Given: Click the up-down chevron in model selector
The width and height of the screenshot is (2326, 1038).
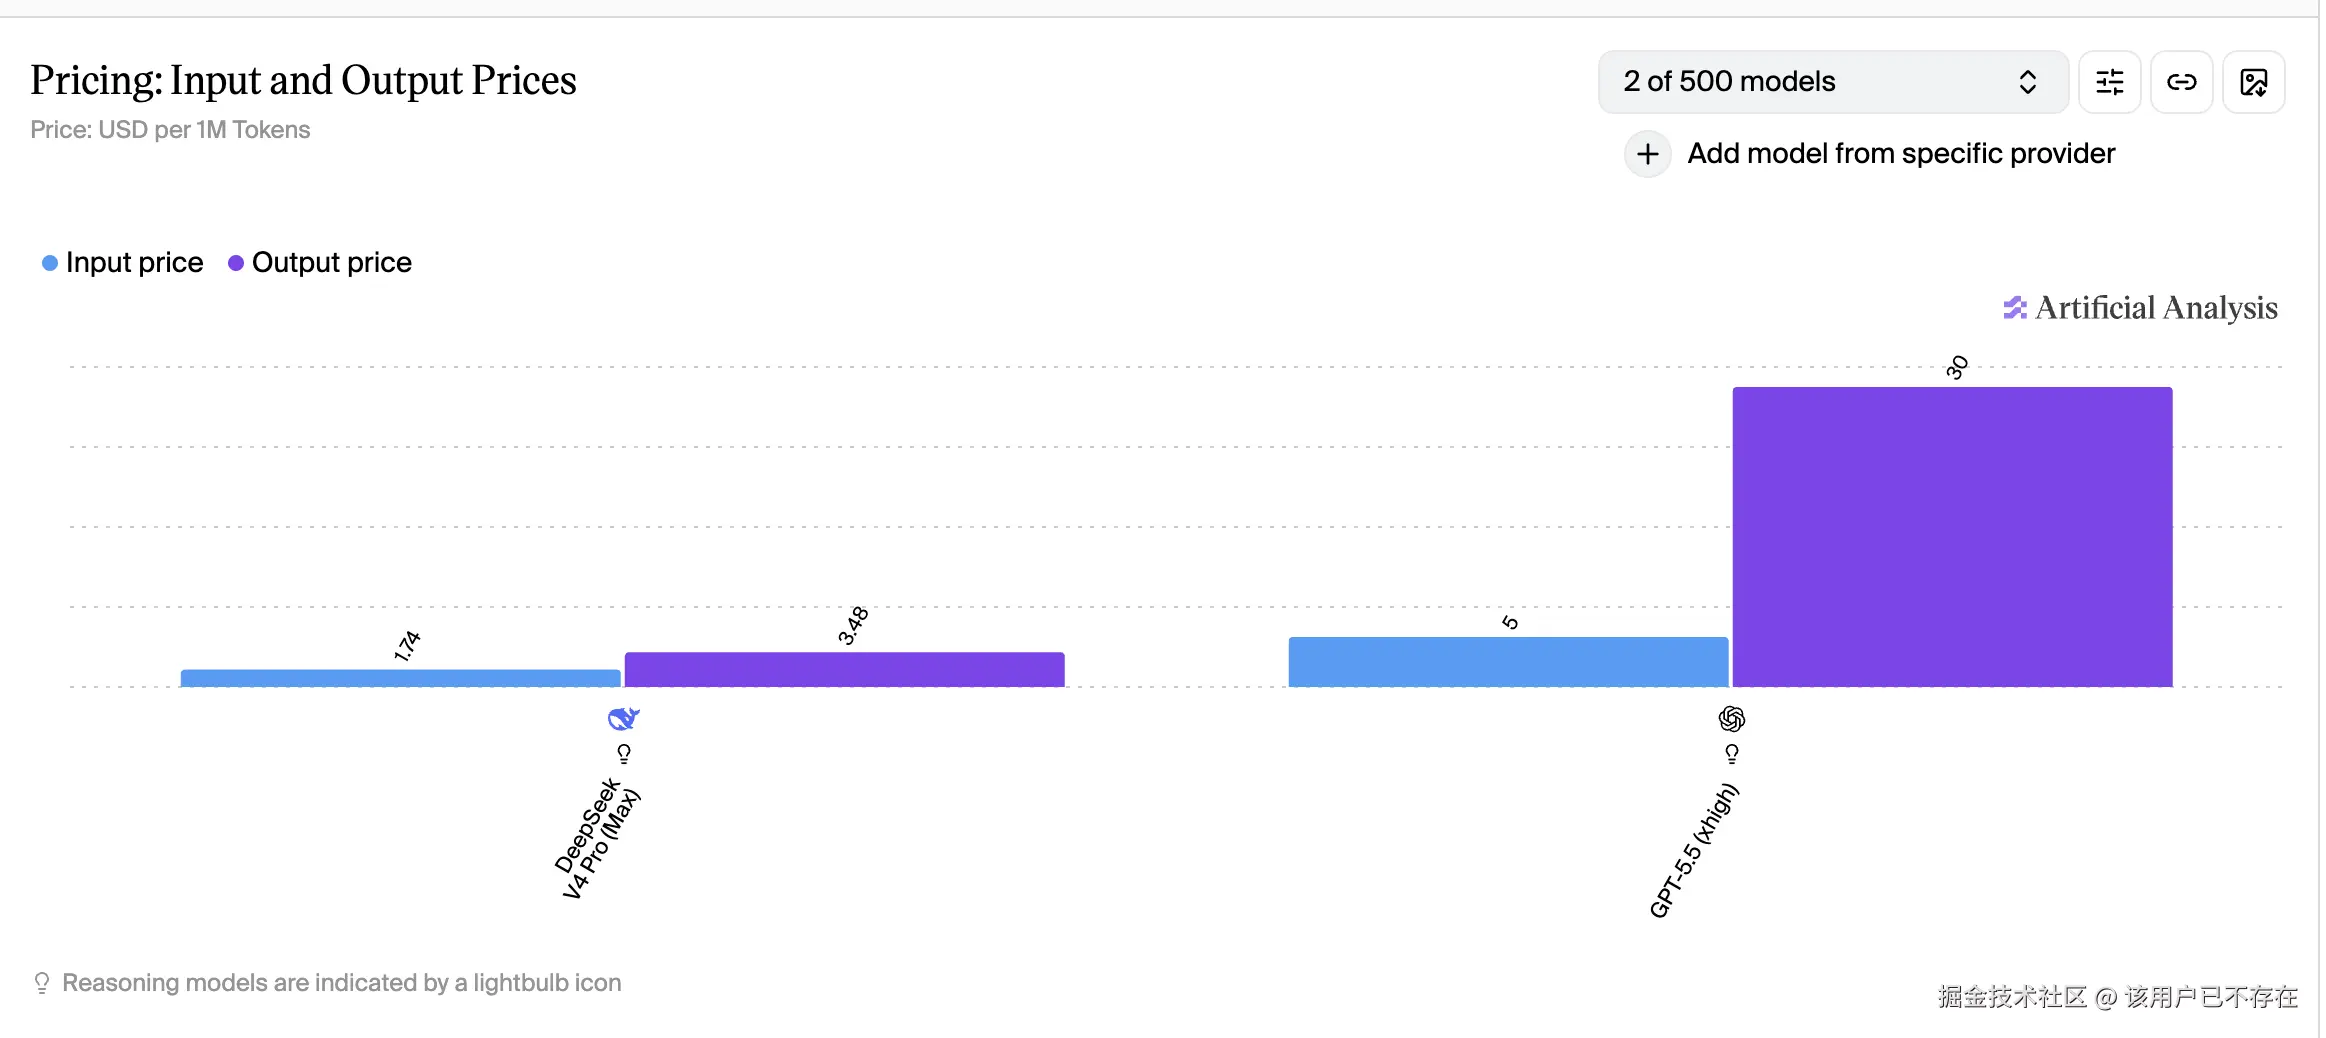Looking at the screenshot, I should coord(2027,82).
